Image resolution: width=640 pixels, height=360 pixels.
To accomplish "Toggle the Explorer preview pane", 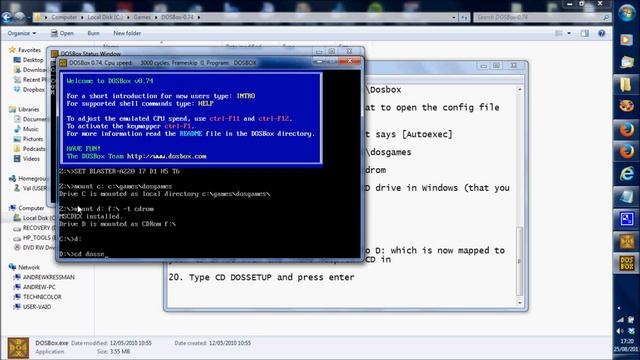I will (585, 33).
